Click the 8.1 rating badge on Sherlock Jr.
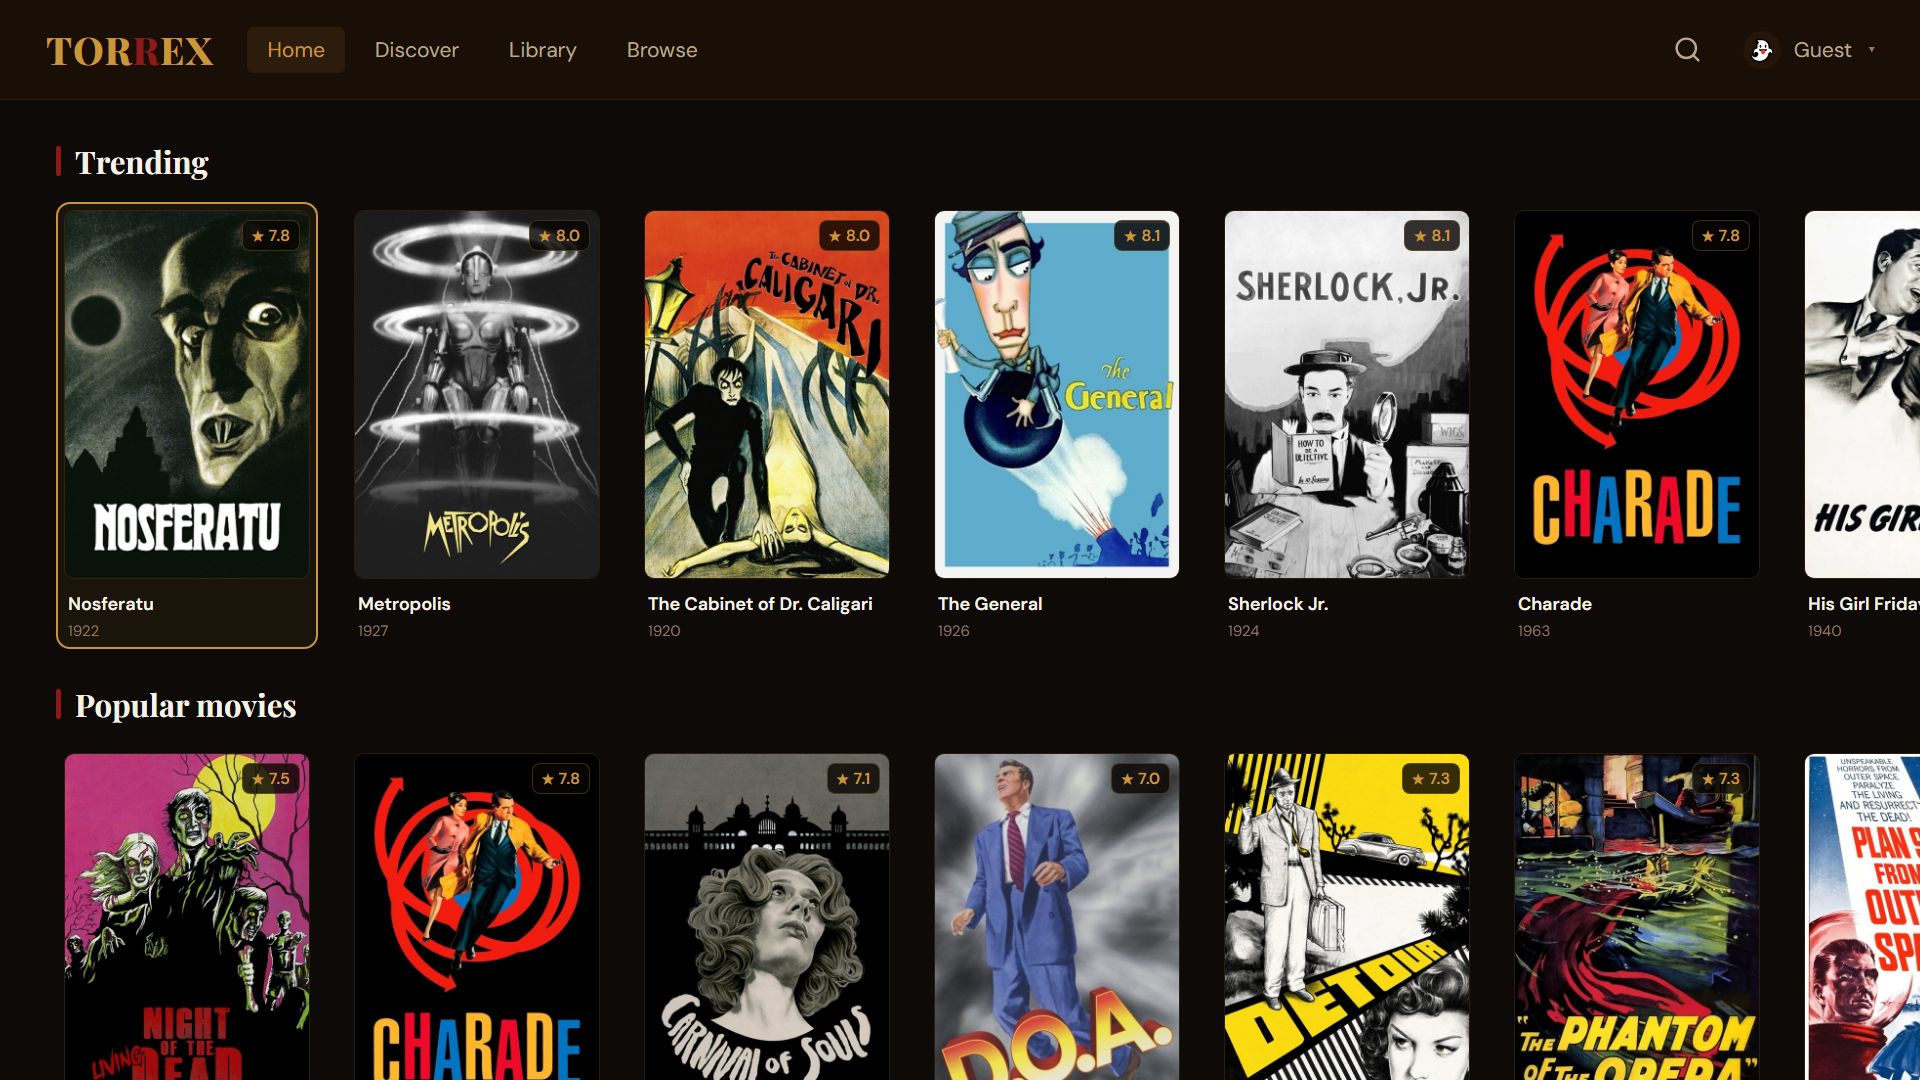This screenshot has width=1920, height=1080. click(1432, 236)
